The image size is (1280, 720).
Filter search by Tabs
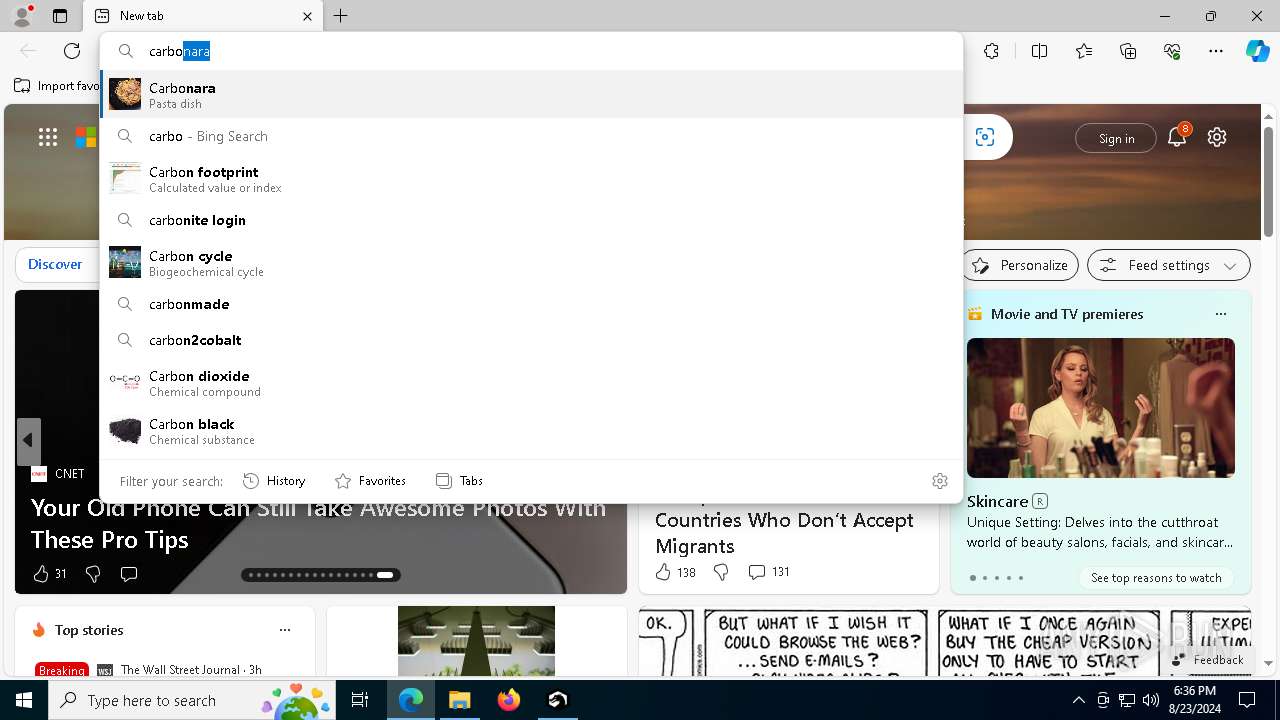(x=459, y=481)
